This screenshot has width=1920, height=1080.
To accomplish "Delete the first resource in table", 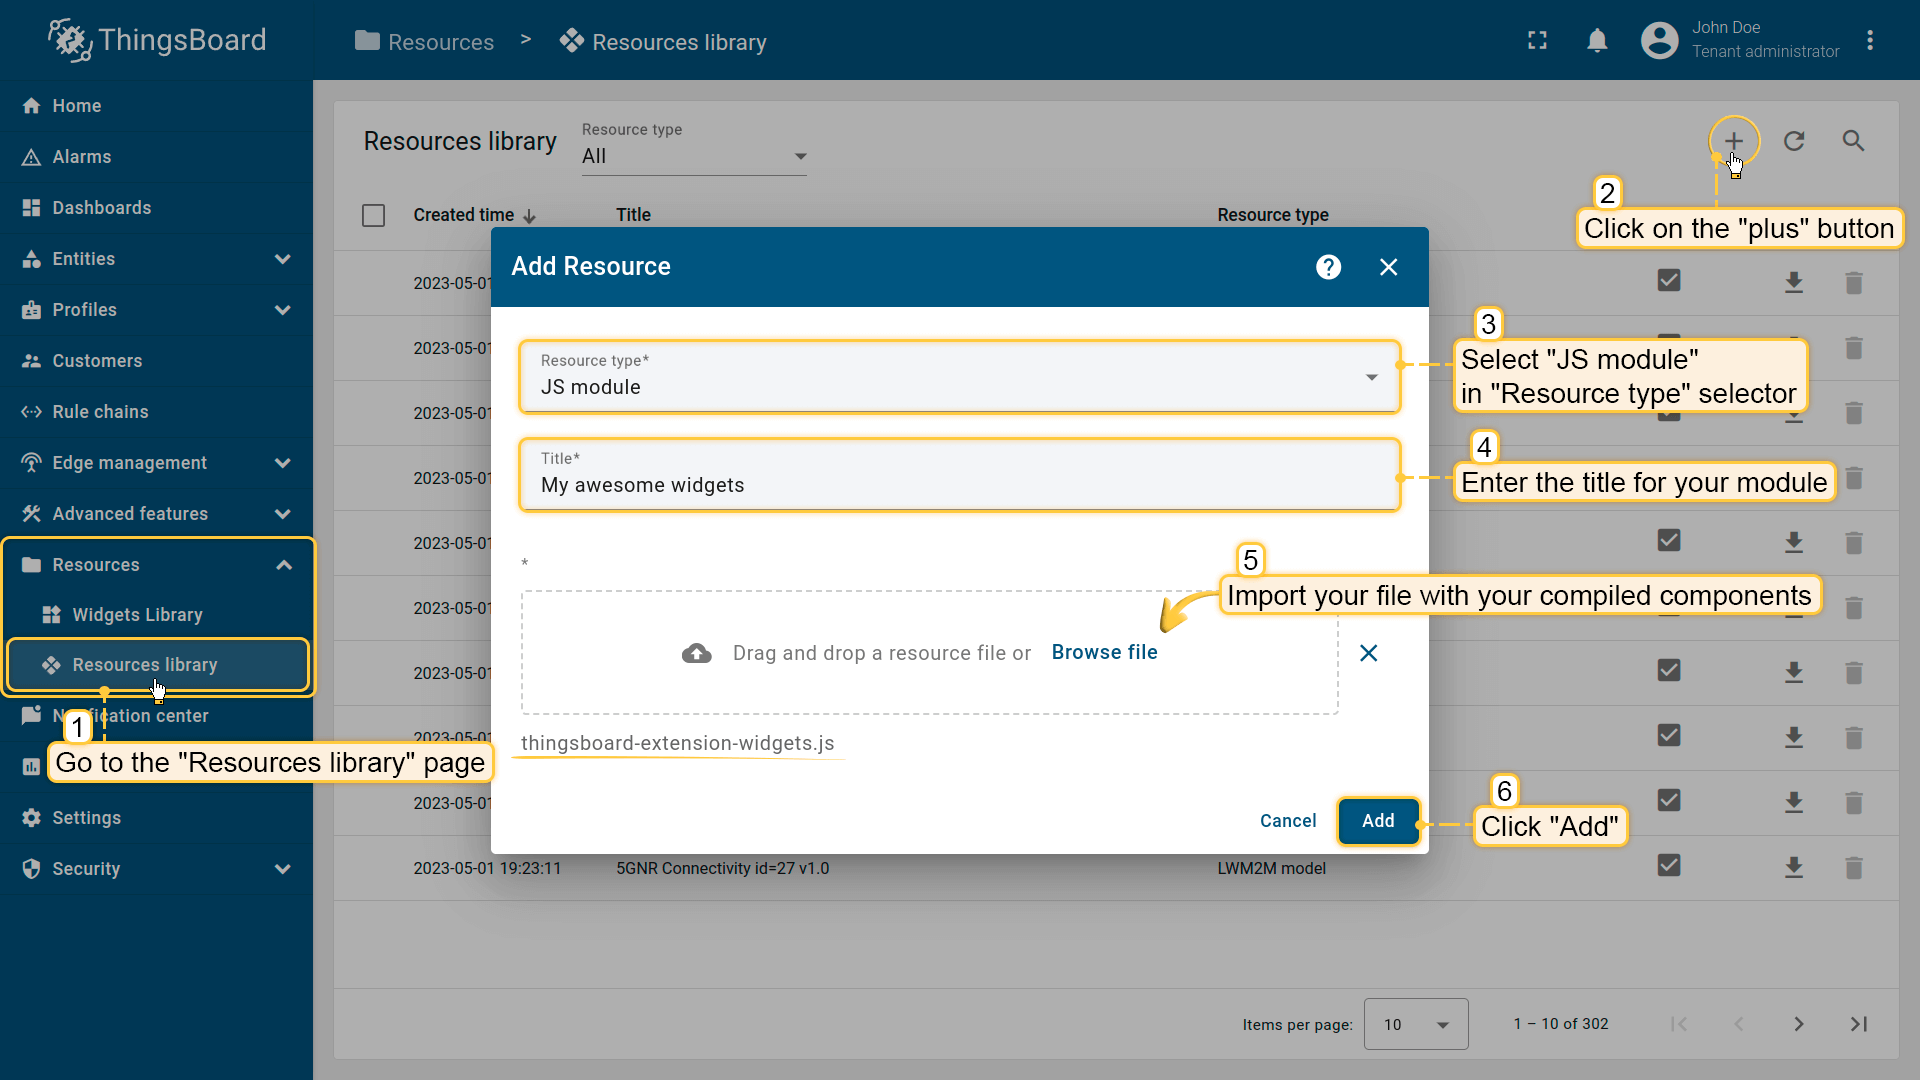I will pyautogui.click(x=1853, y=283).
